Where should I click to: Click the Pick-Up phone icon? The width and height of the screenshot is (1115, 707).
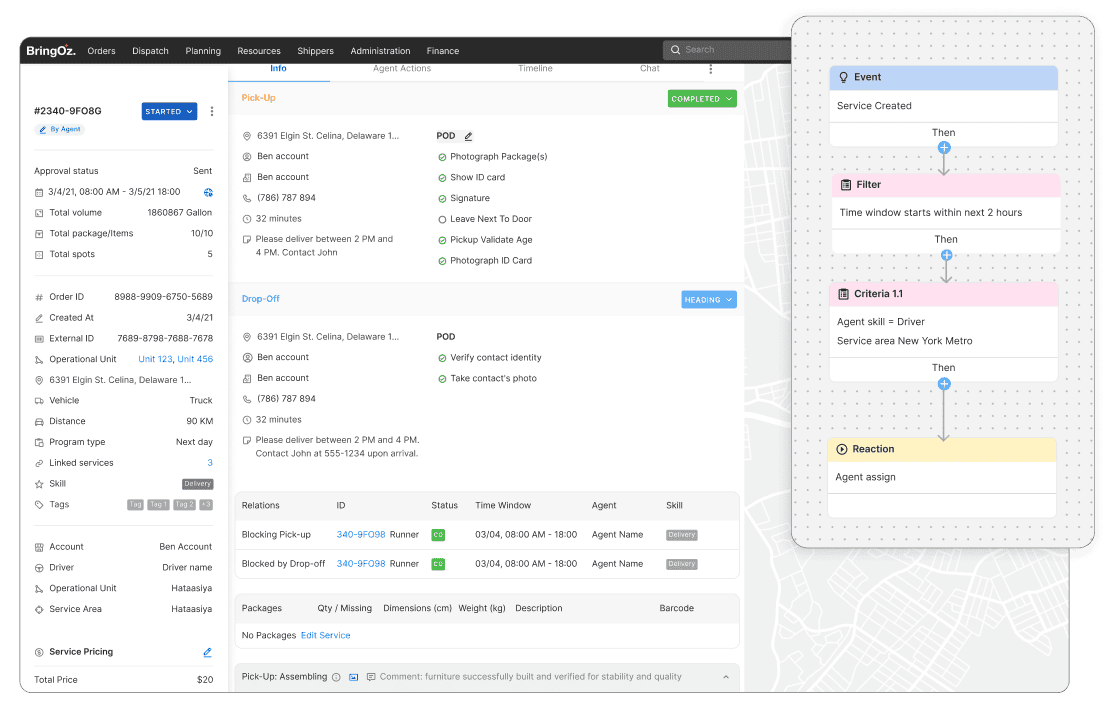(247, 198)
